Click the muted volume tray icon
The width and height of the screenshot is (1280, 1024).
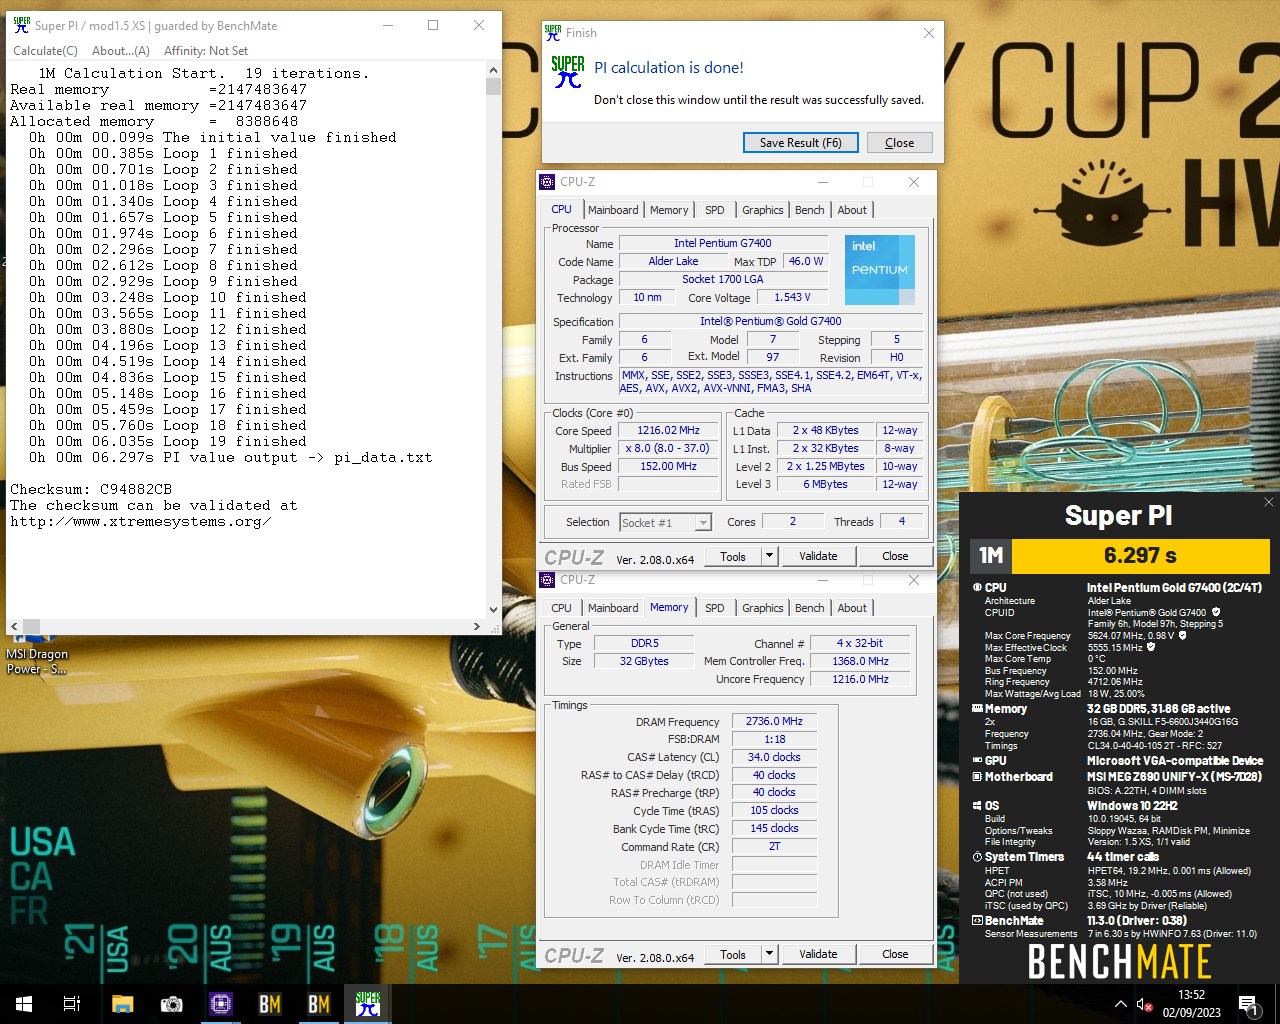click(1145, 1004)
